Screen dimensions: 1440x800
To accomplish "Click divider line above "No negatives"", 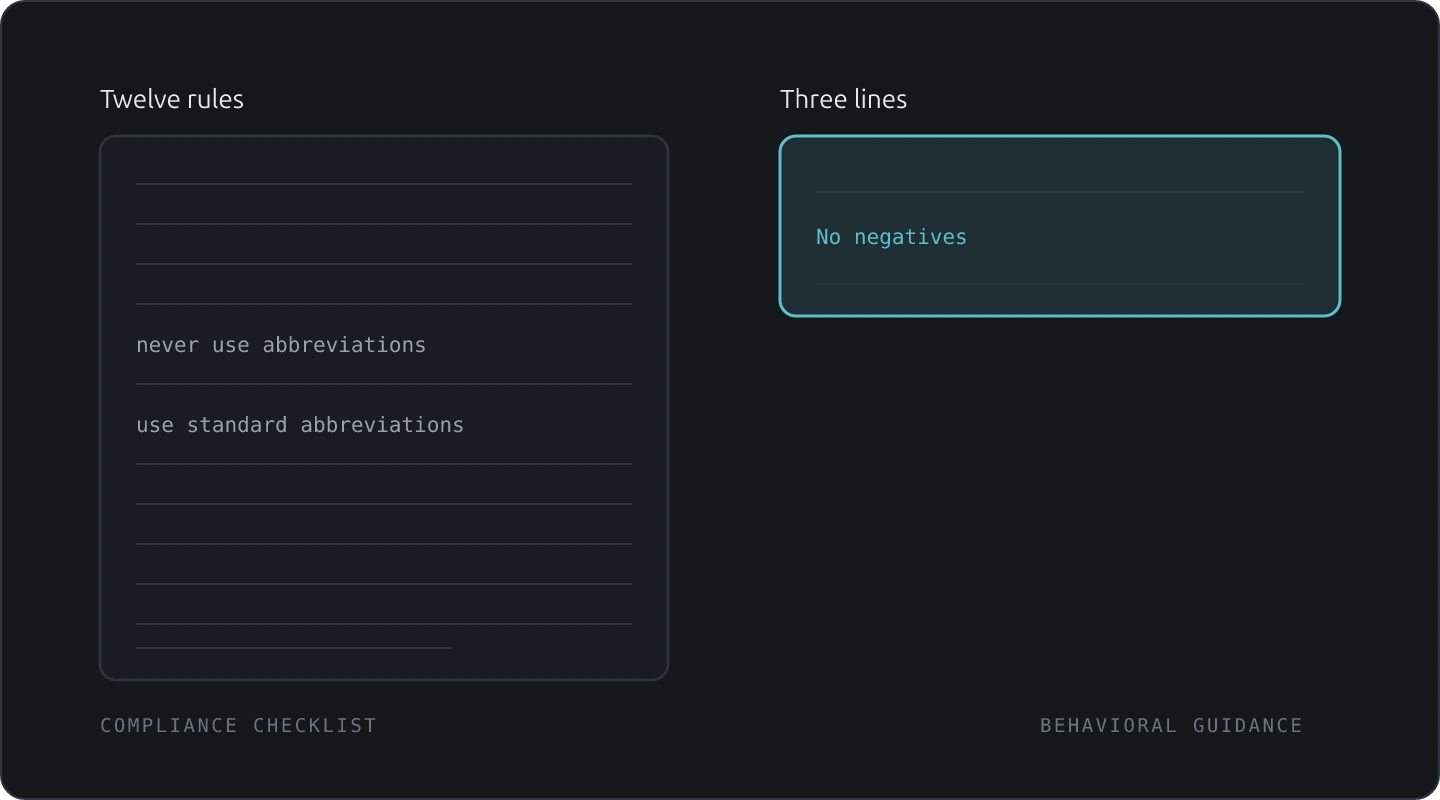I will click(x=1060, y=192).
